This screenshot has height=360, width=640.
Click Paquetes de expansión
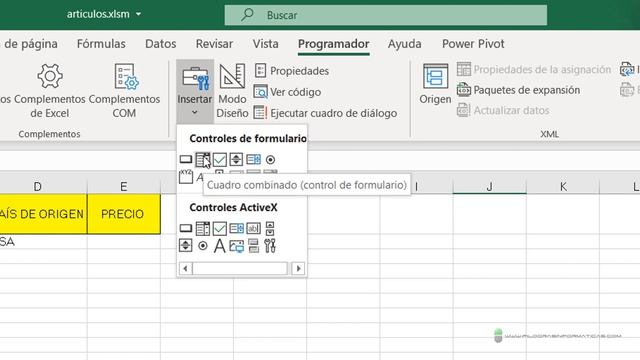(518, 90)
